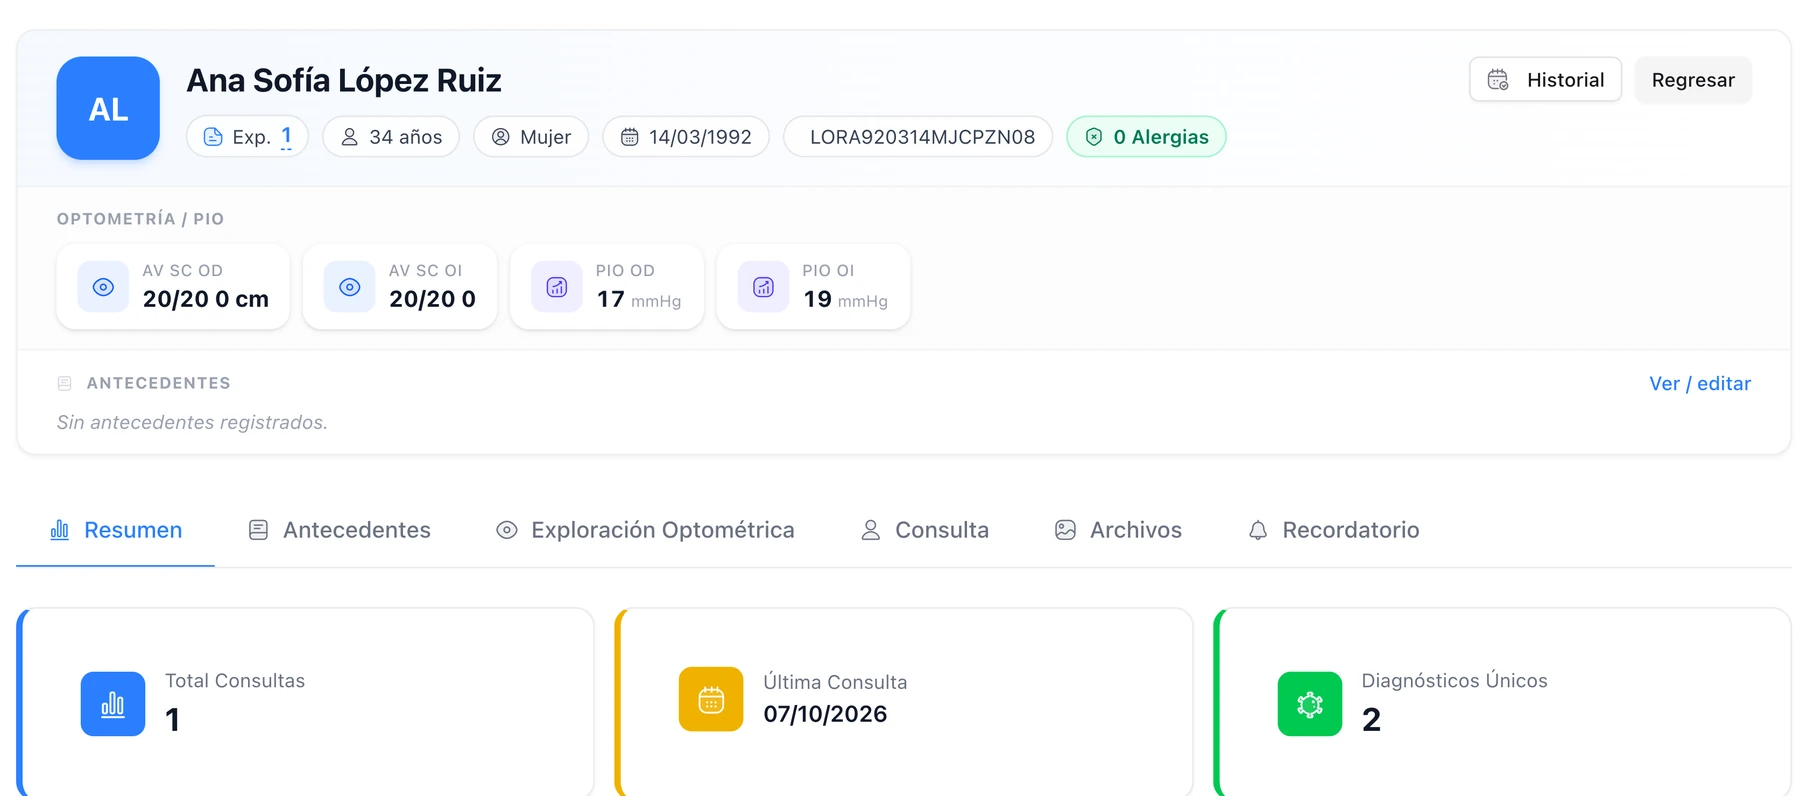
Task: Click the calendar icon beside 14/03/1992
Action: tap(630, 137)
